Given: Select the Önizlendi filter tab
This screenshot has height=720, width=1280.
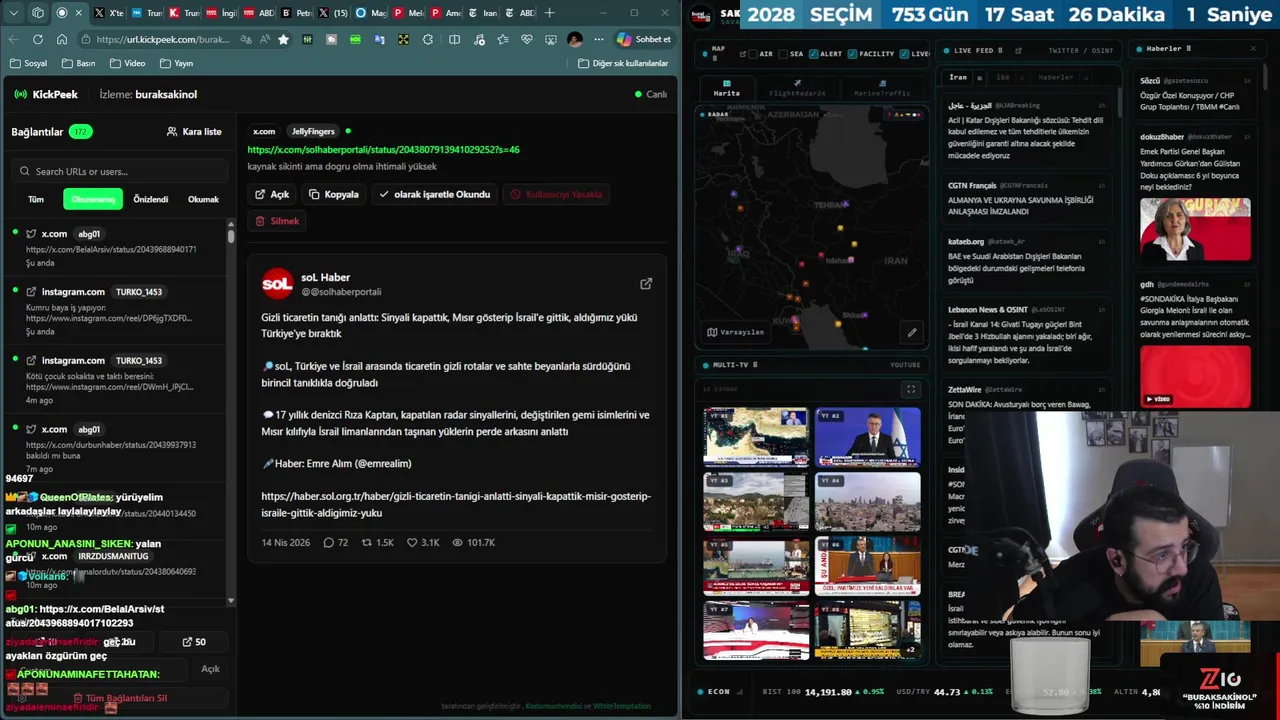Looking at the screenshot, I should 151,199.
